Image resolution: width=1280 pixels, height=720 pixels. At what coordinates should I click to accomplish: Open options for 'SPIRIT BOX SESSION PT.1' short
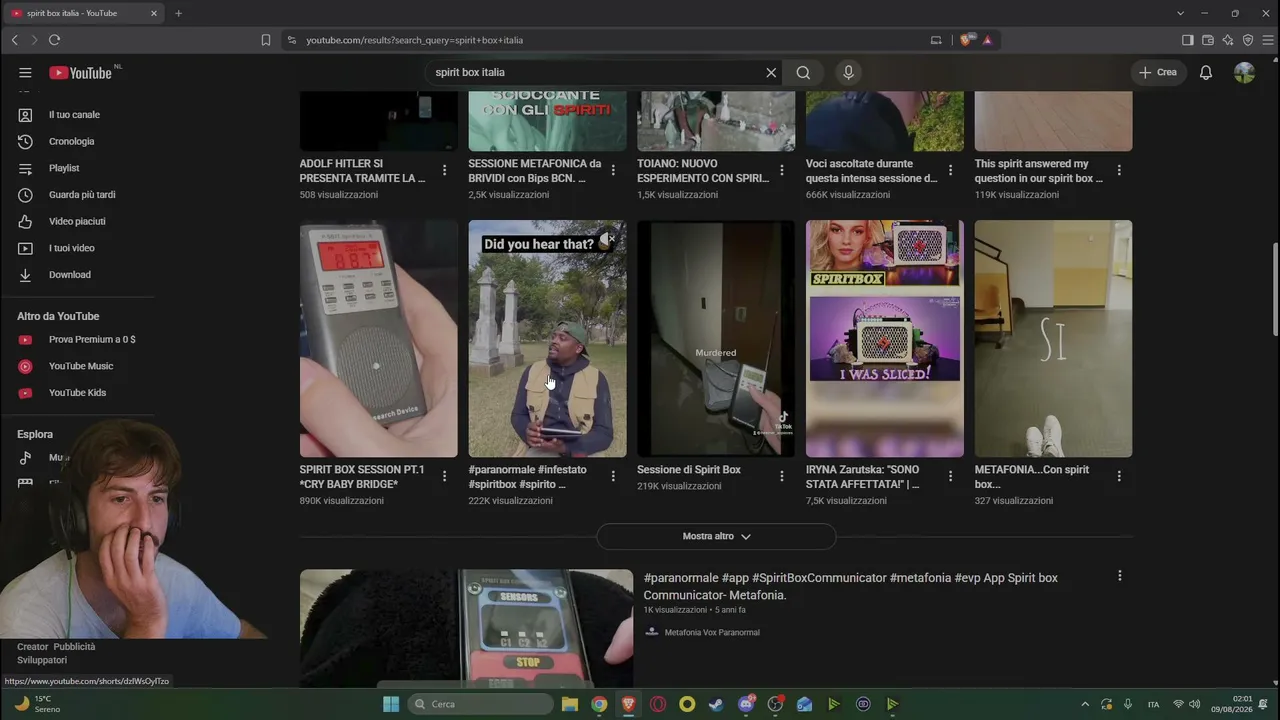pos(445,477)
